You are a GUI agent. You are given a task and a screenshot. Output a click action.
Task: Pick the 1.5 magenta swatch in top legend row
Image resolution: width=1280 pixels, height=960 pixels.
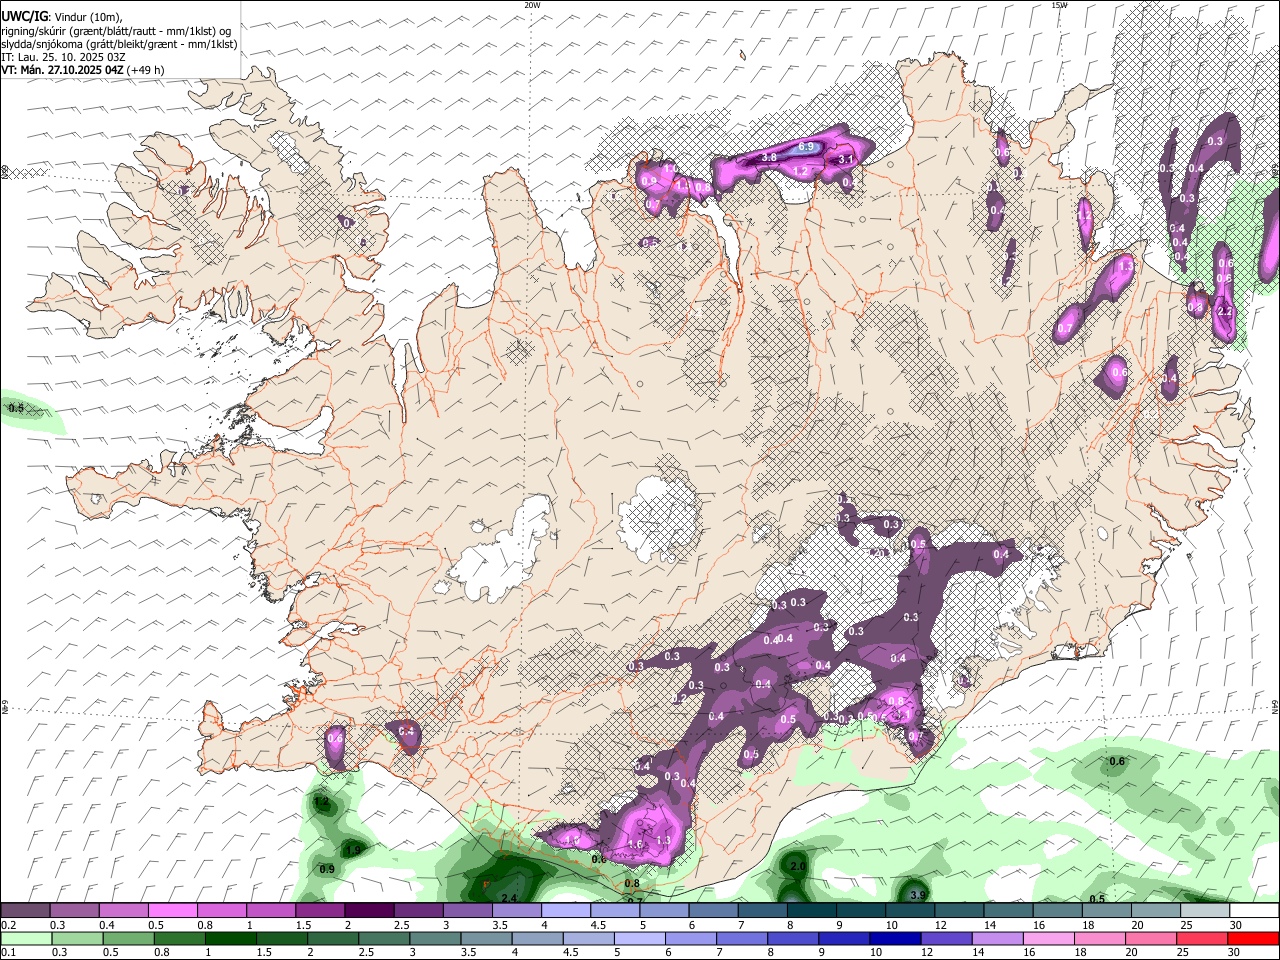319,911
